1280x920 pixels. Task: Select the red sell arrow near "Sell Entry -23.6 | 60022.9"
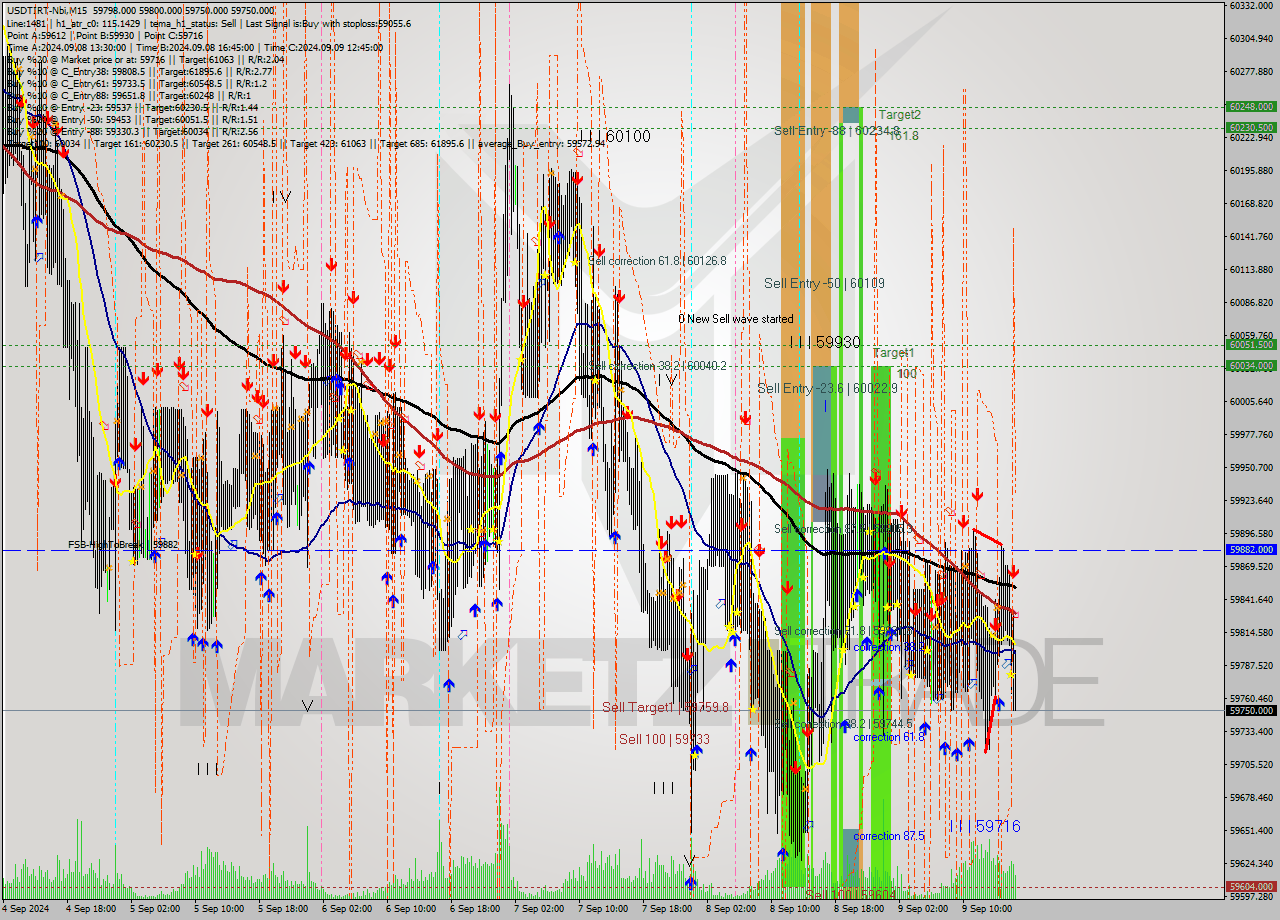tap(745, 418)
